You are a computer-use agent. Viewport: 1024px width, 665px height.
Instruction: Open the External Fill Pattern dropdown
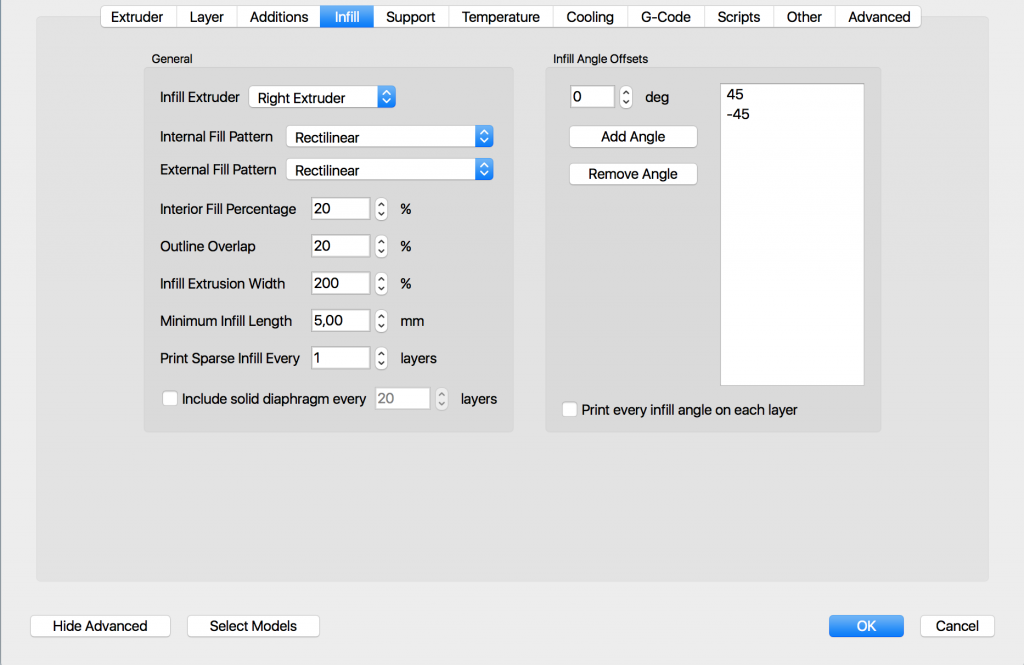pos(389,170)
